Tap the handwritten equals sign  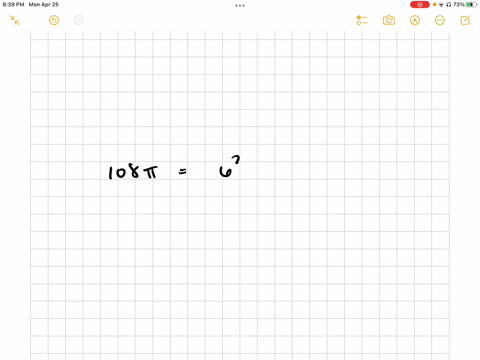(x=183, y=172)
